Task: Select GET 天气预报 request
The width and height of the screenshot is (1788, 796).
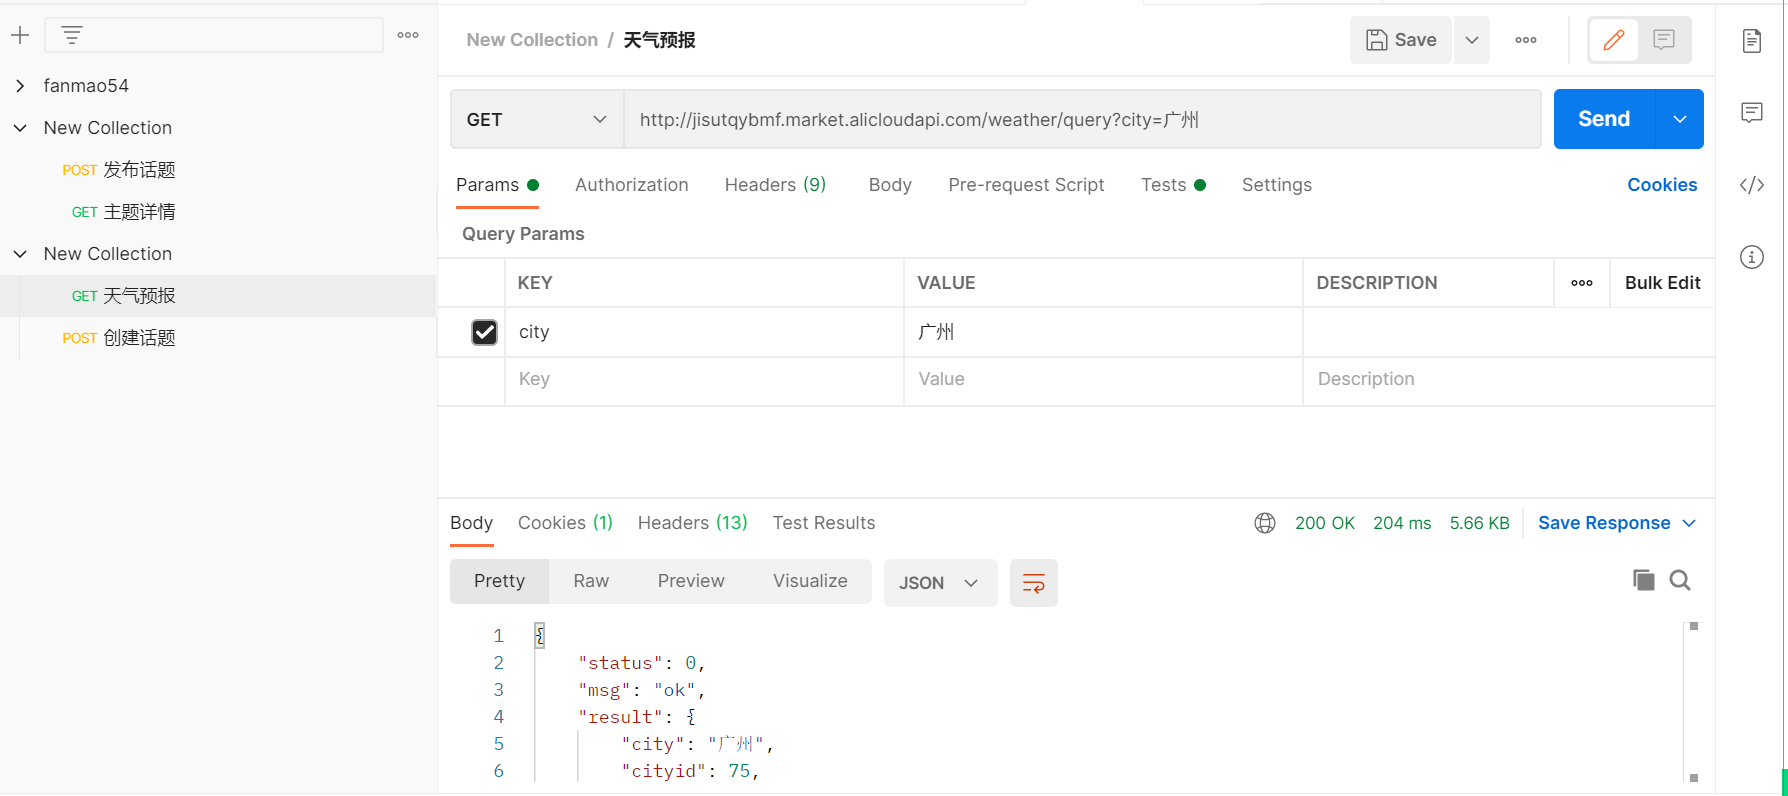Action: 218,296
